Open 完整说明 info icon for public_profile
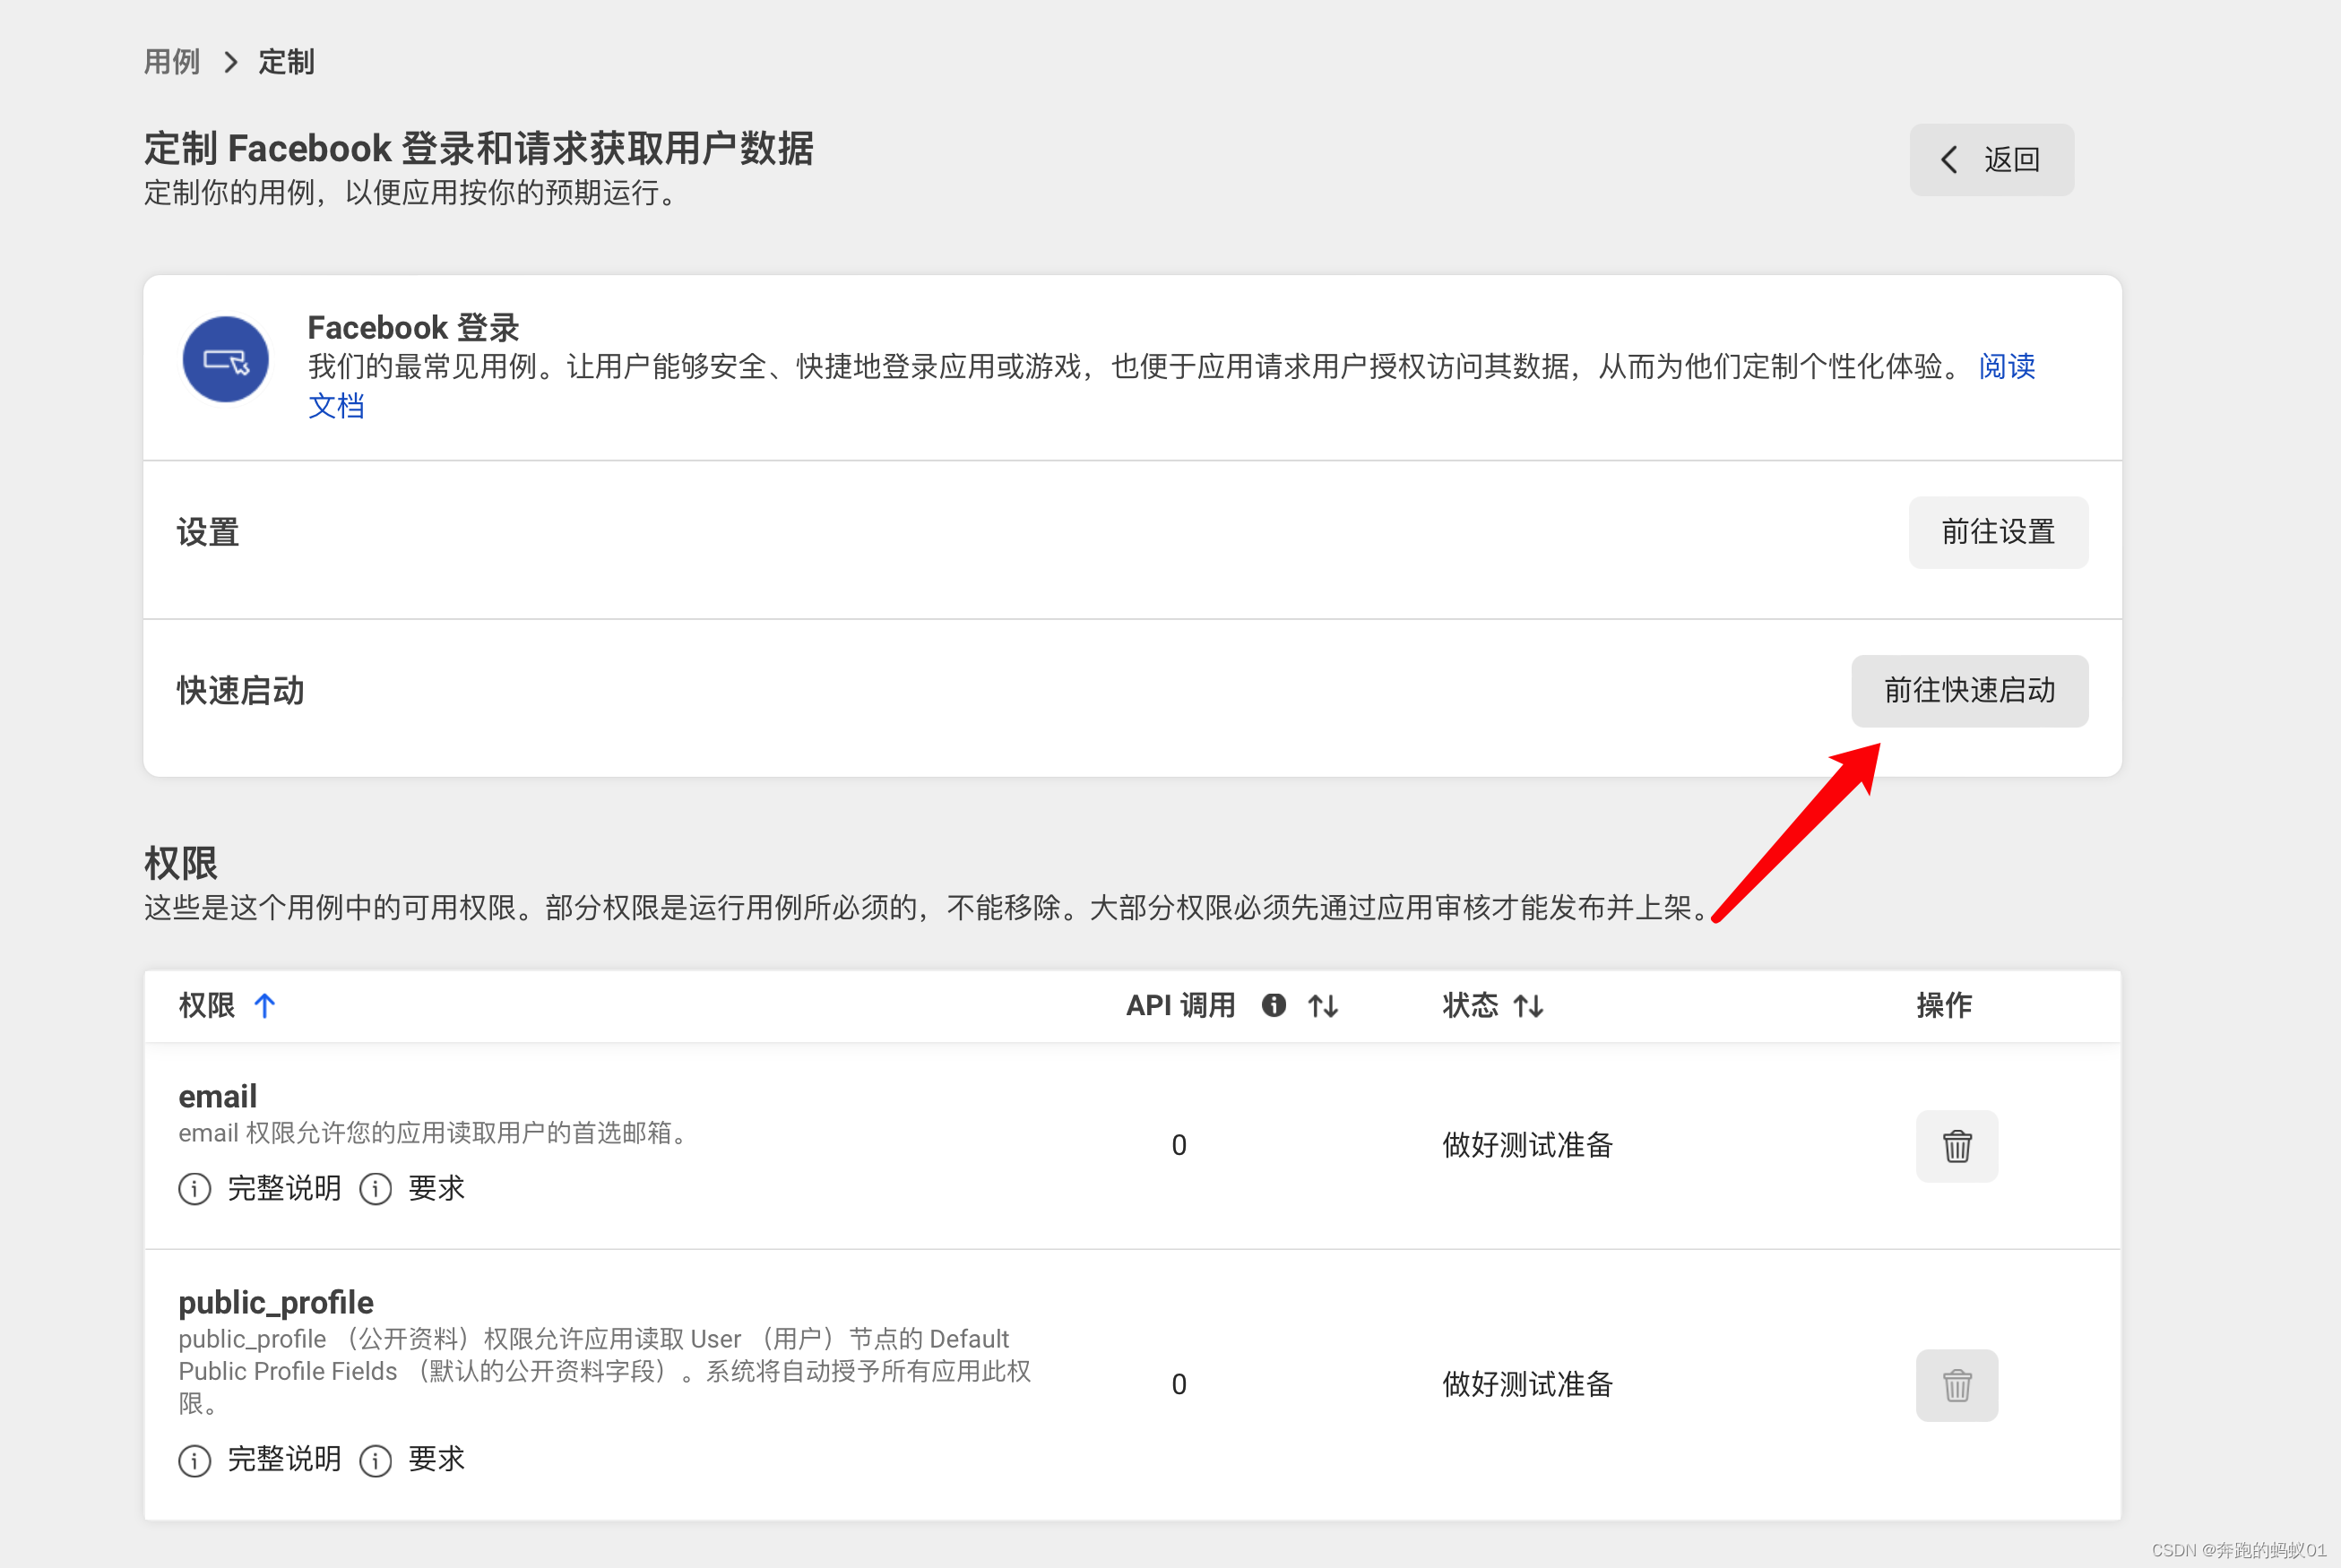Image resolution: width=2341 pixels, height=1568 pixels. [194, 1460]
